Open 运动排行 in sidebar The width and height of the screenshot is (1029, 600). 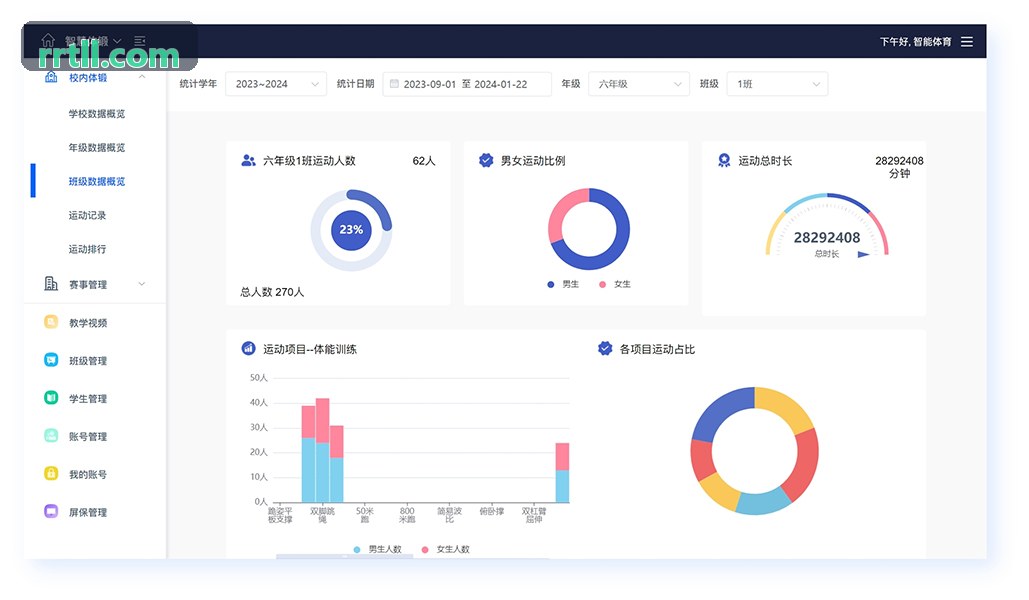click(87, 249)
